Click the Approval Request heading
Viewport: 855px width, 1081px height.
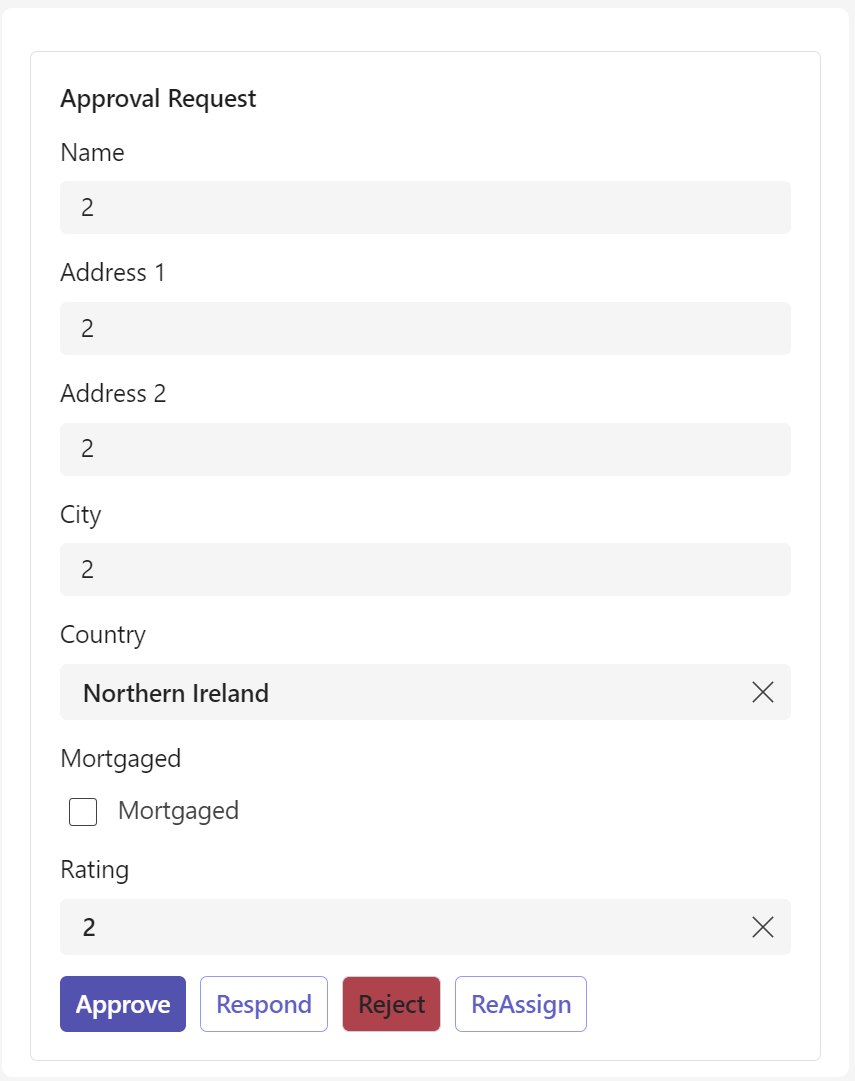(158, 99)
